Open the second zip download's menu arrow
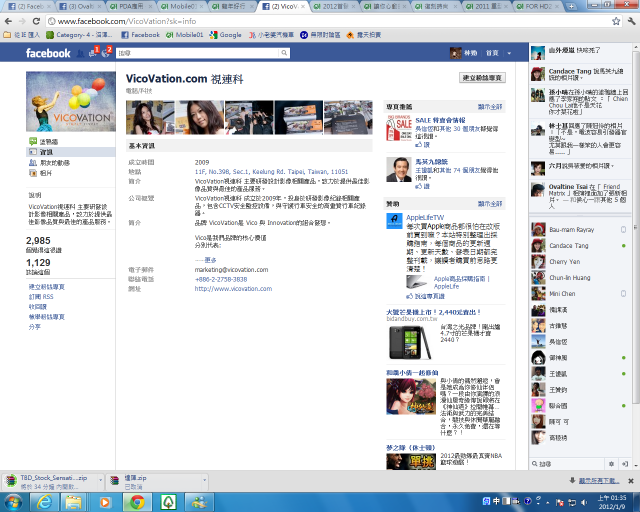This screenshot has height=512, width=640. click(204, 481)
